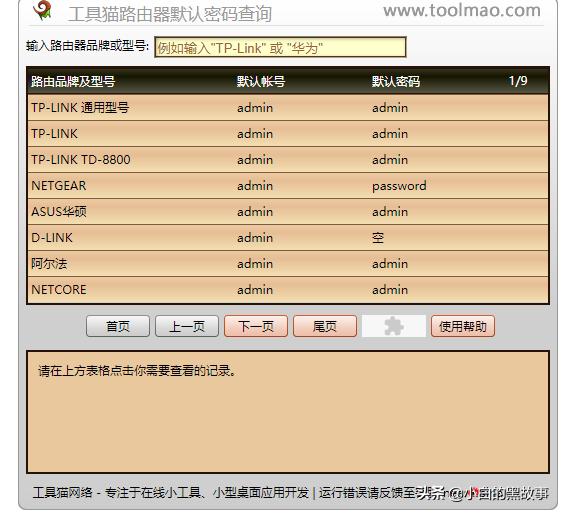
Task: Click the 路由品牌及型号 column header
Action: (x=73, y=81)
